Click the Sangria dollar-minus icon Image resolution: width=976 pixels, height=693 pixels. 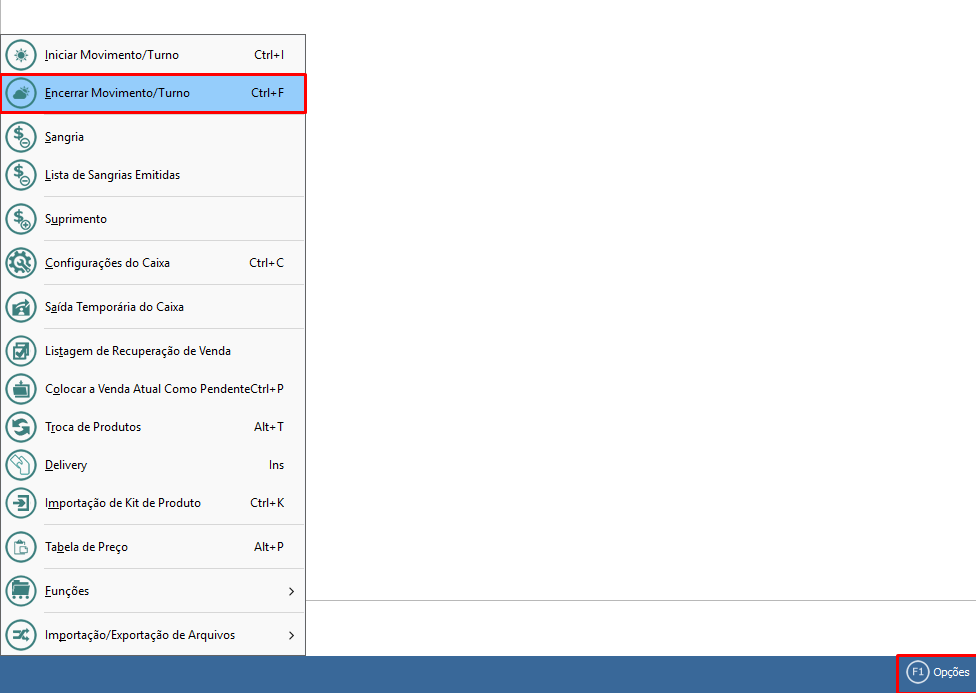pyautogui.click(x=21, y=137)
